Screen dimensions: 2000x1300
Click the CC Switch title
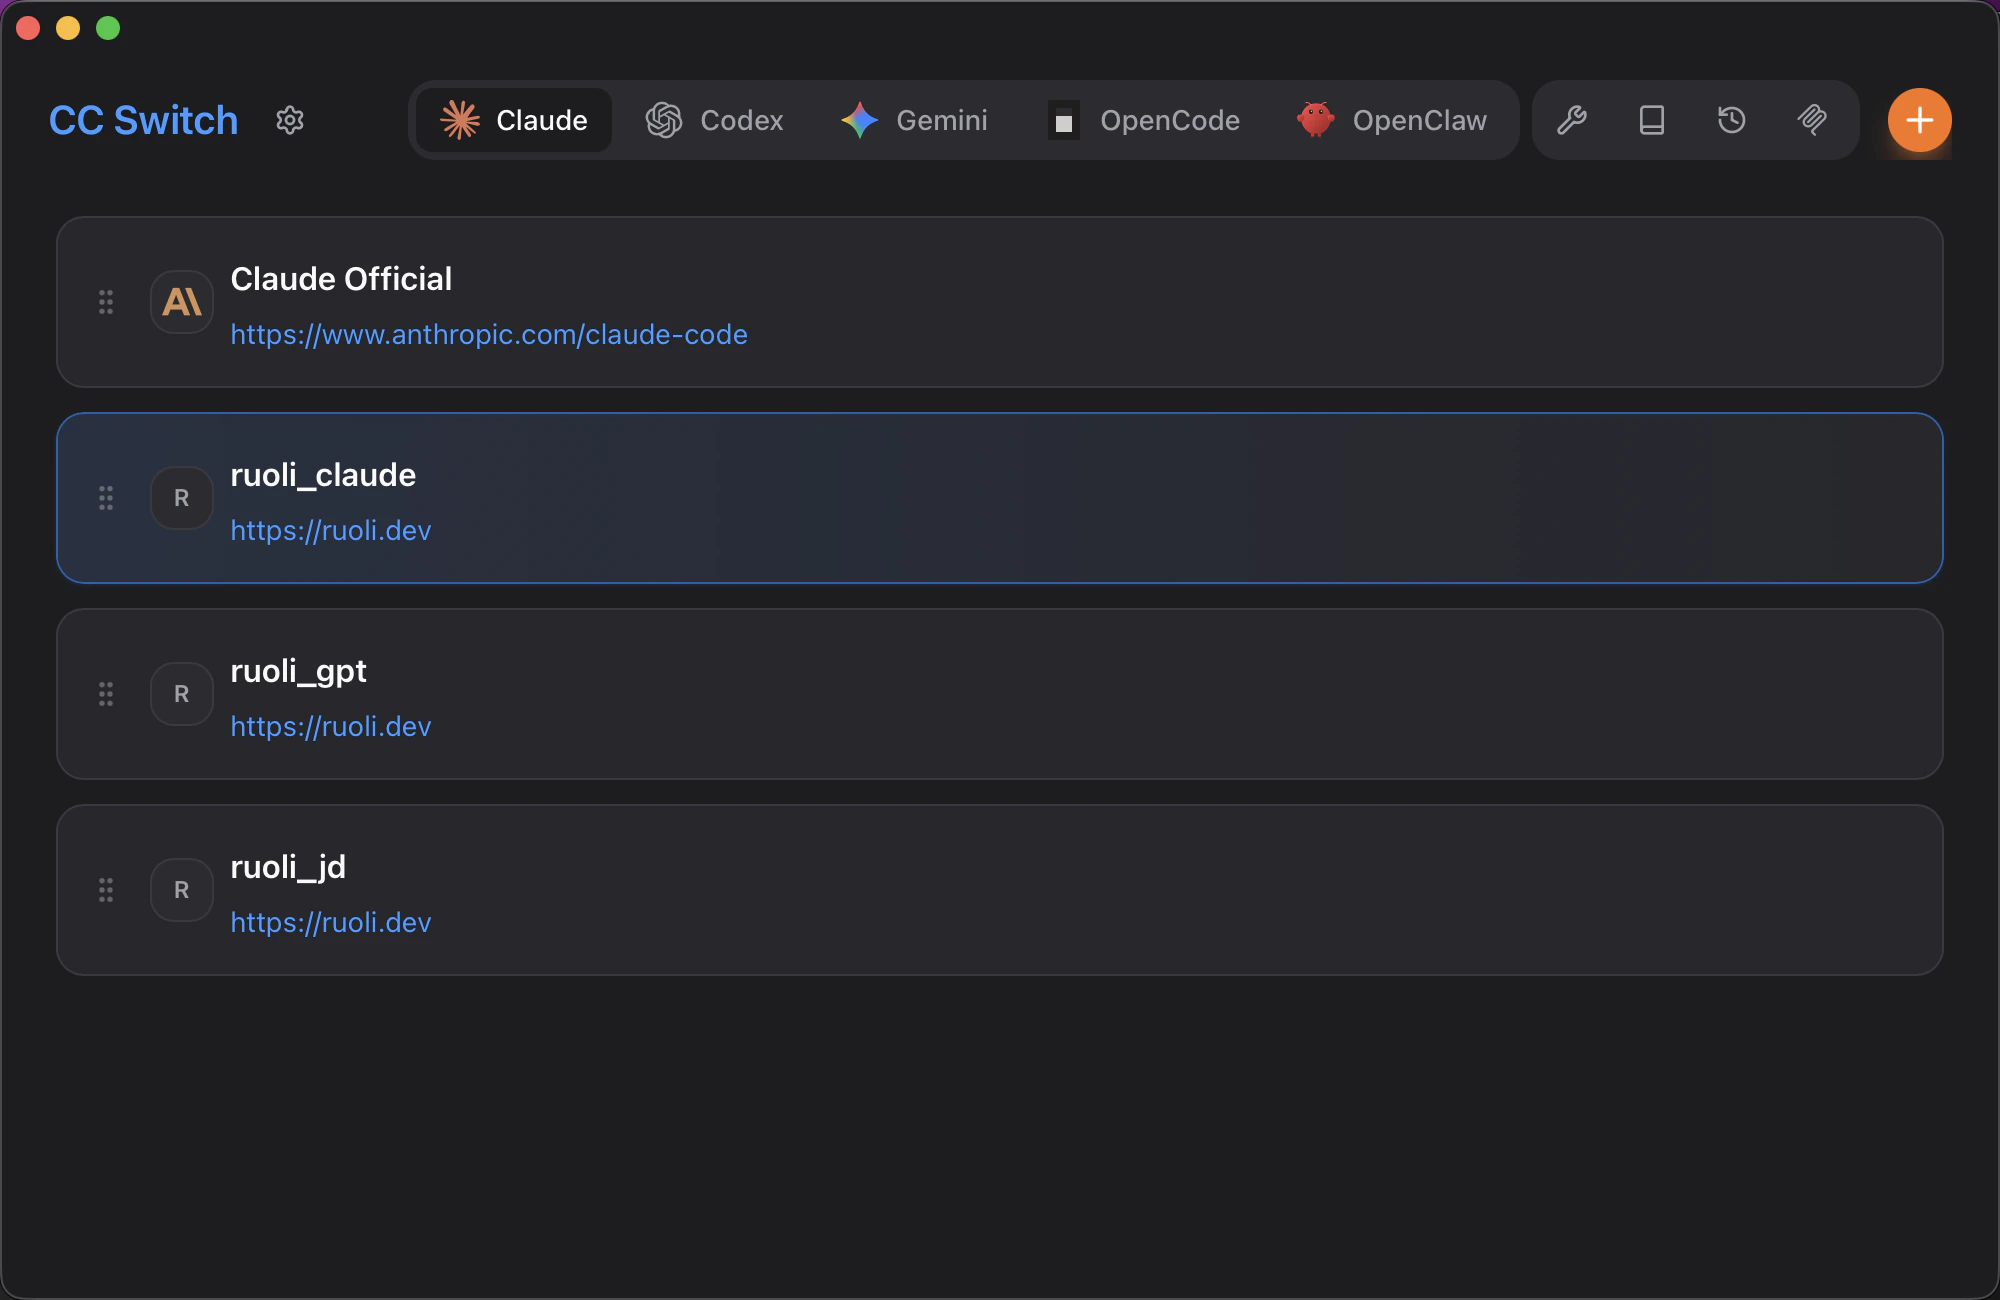[144, 120]
